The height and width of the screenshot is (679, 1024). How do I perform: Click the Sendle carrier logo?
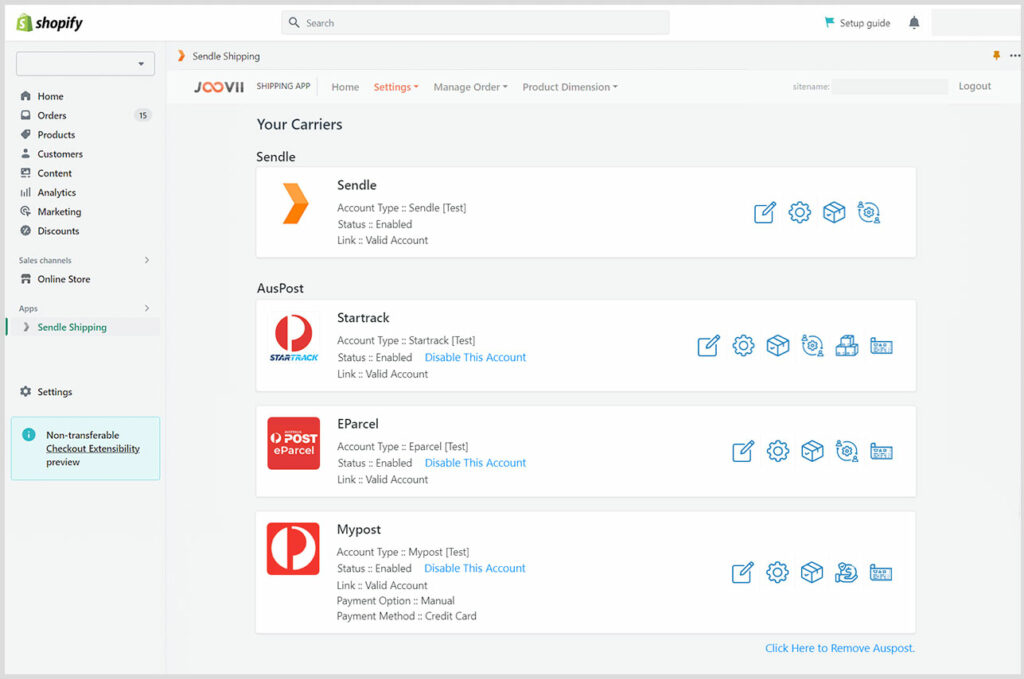pos(295,203)
